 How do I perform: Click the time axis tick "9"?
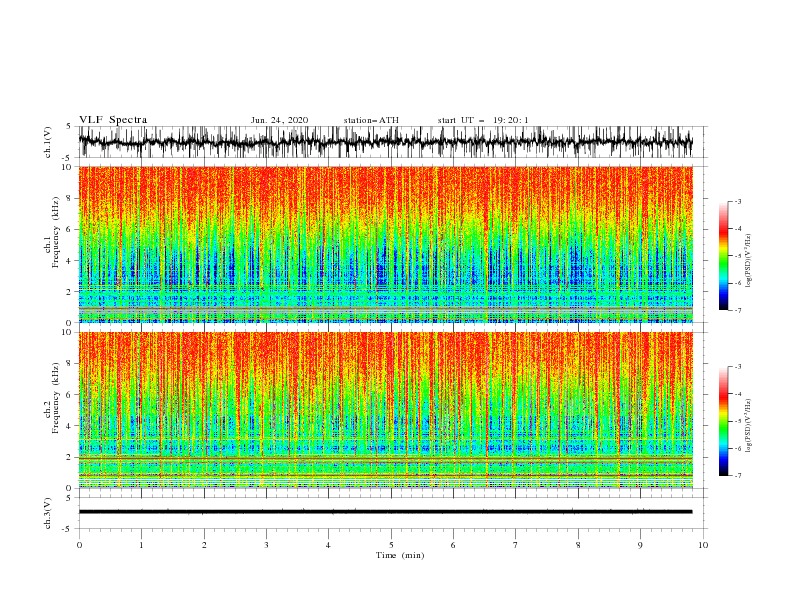(640, 545)
